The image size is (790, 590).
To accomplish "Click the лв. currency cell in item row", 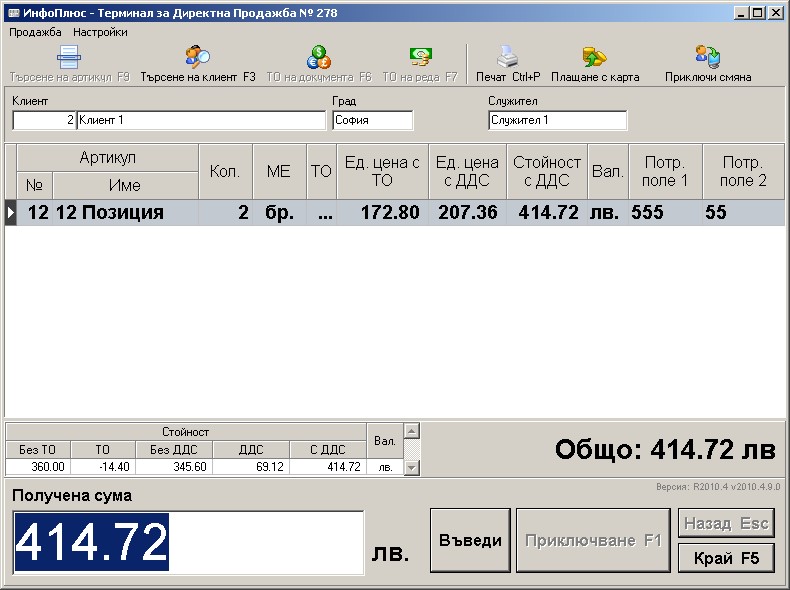I will (608, 212).
